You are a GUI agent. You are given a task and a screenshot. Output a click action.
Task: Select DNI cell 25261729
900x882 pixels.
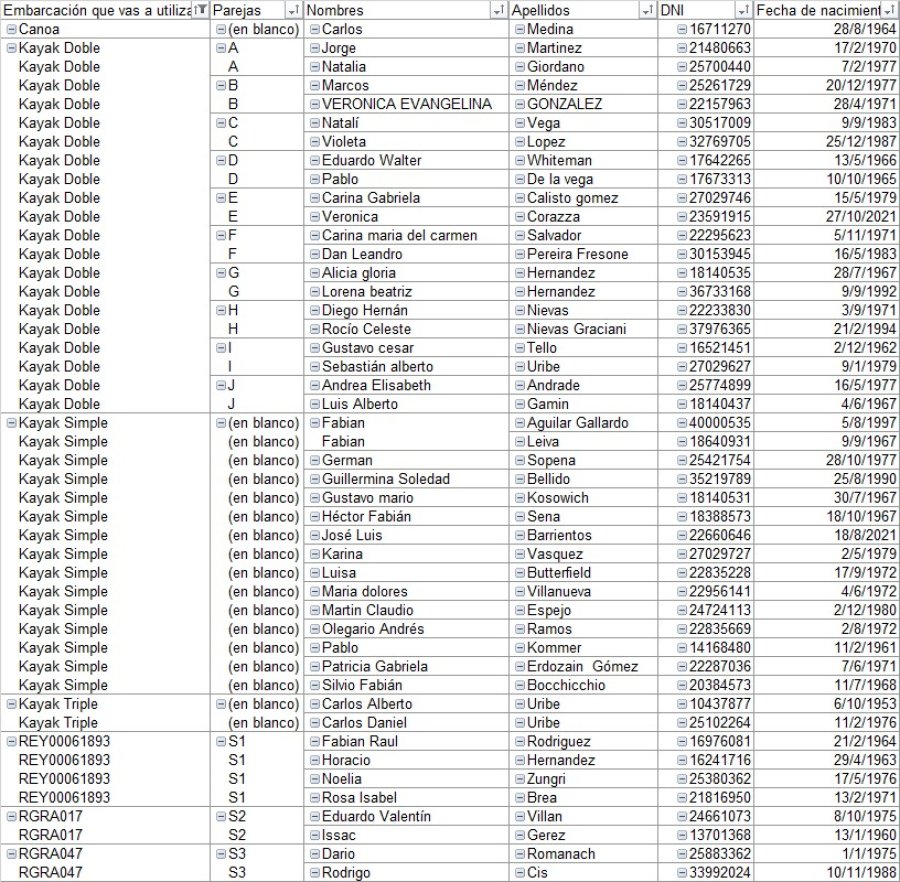706,86
